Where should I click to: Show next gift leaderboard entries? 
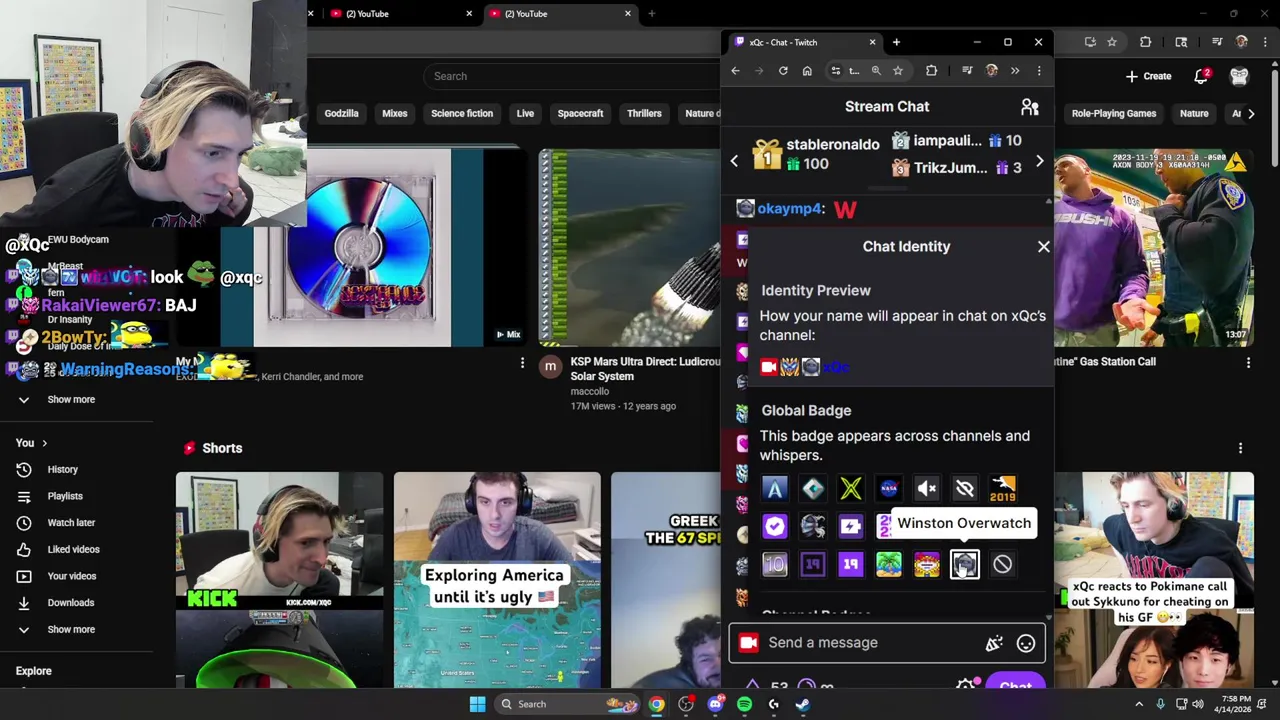pos(1039,160)
